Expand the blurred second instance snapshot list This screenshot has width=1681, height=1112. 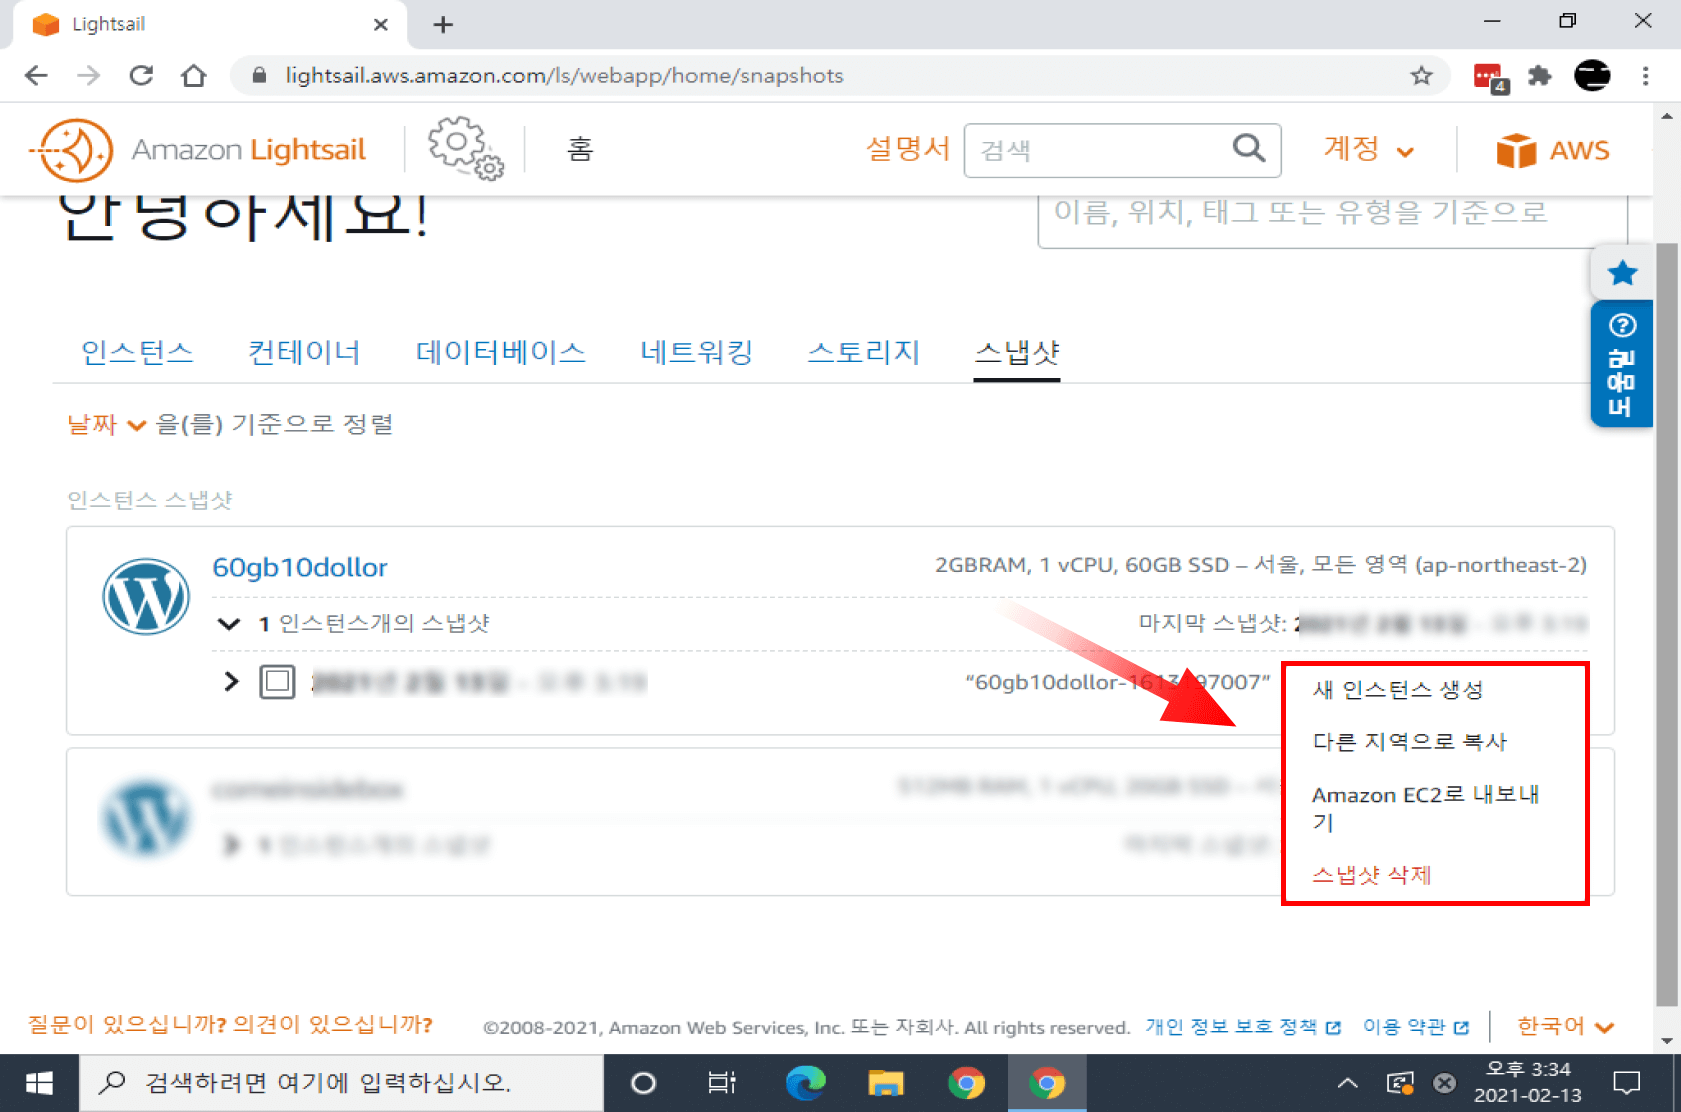click(231, 845)
